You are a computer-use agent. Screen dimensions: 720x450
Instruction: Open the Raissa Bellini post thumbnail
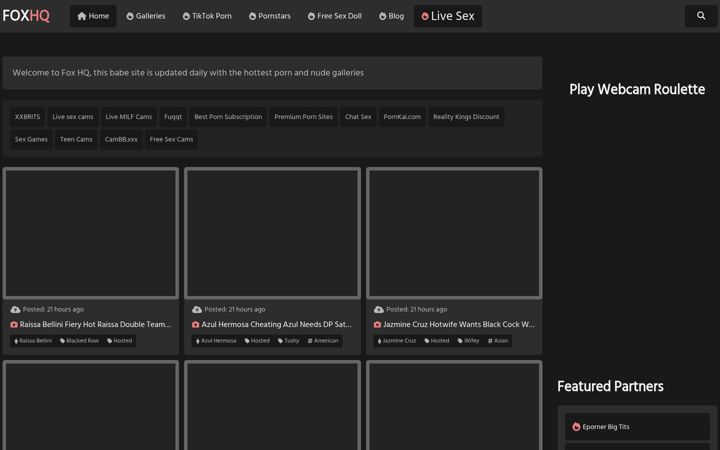pos(91,233)
